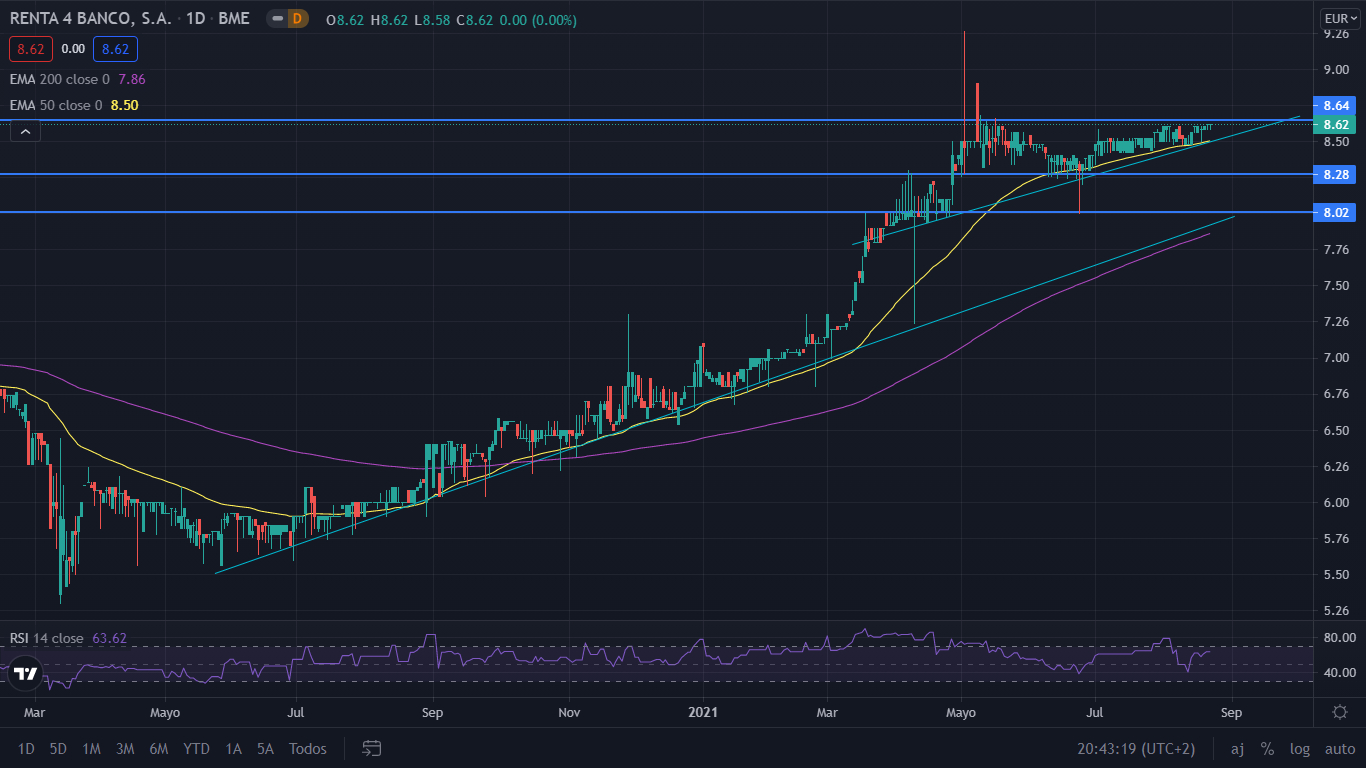
Task: Click the TradingView logo icon
Action: click(x=26, y=674)
